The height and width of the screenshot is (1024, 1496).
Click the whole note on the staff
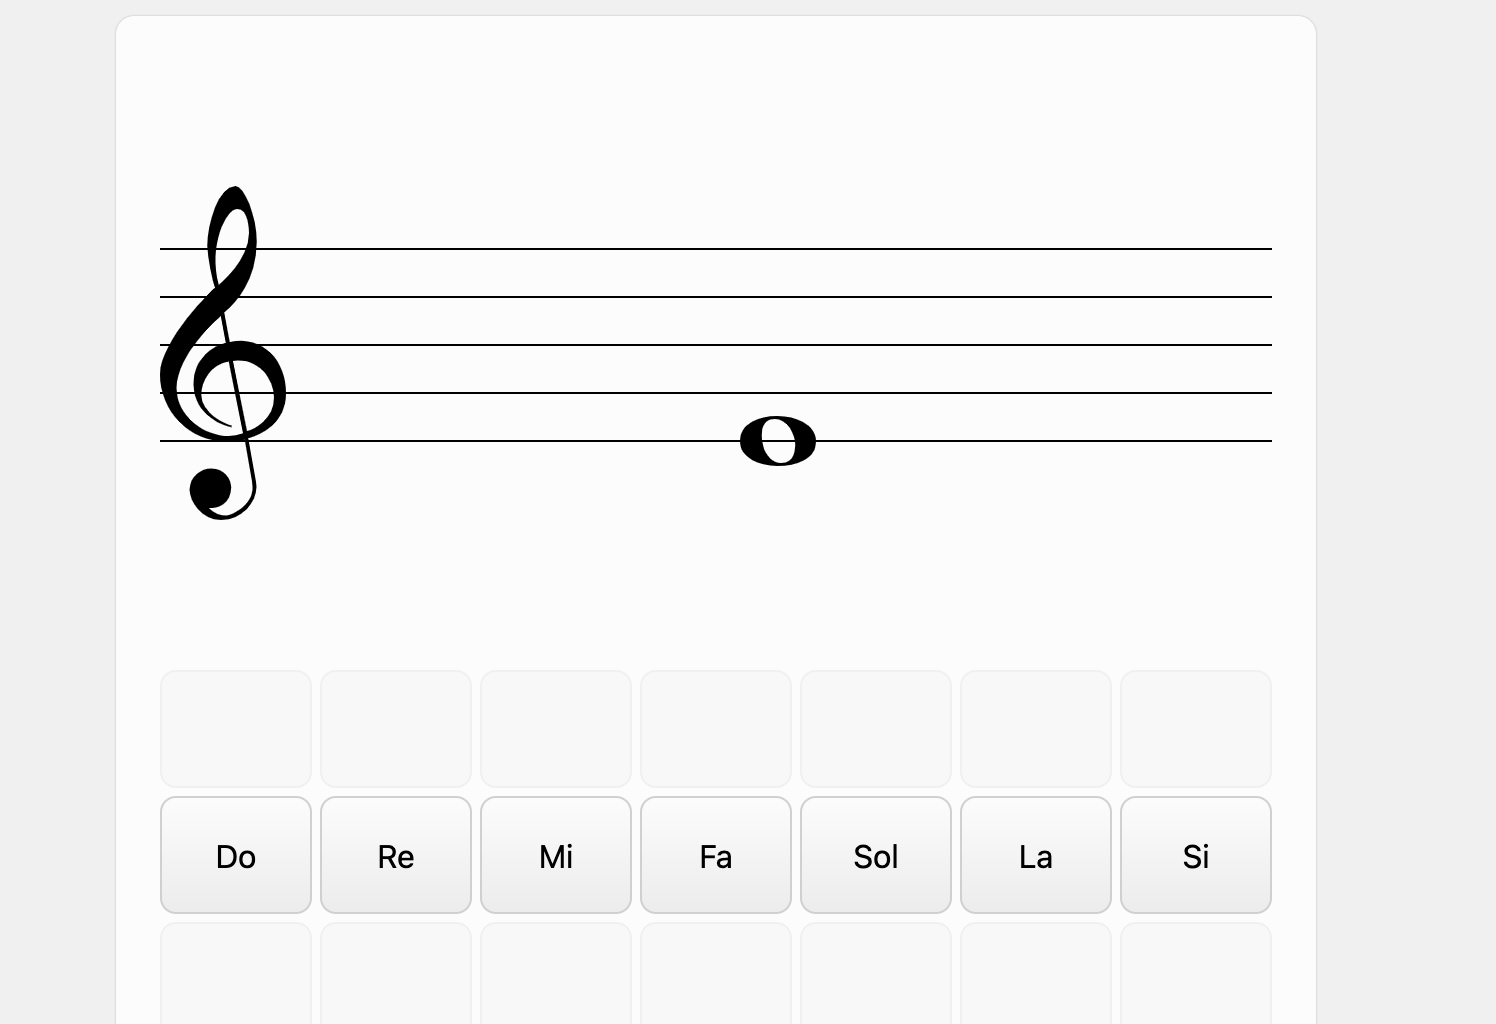pos(778,441)
